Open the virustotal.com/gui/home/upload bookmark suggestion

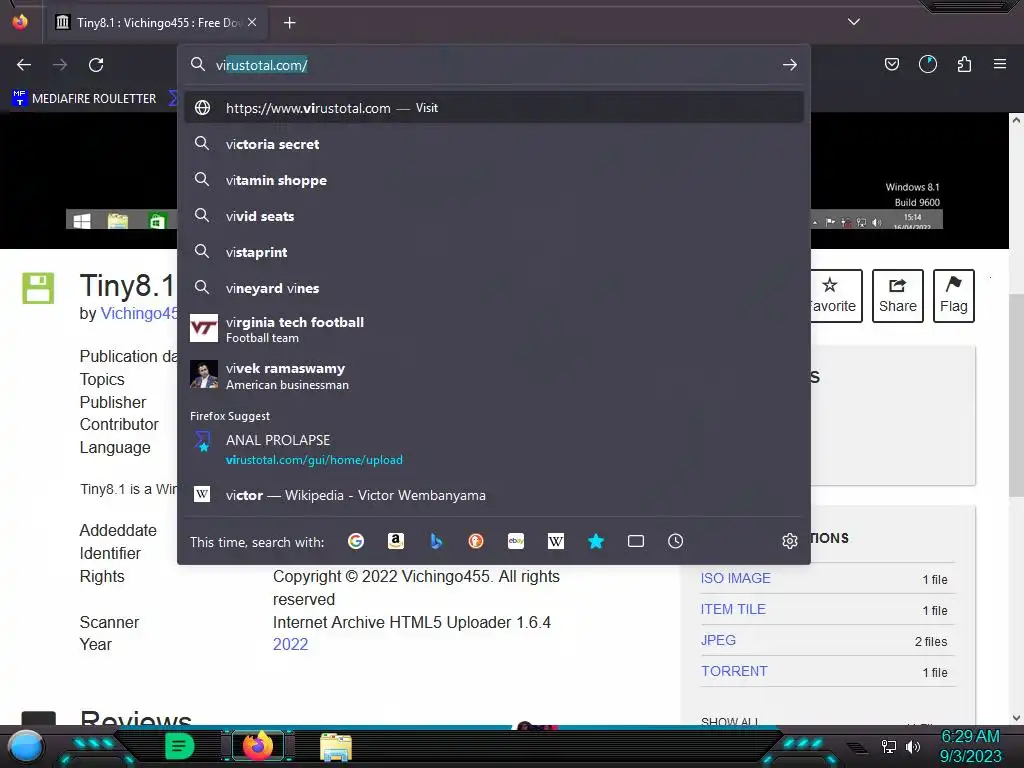coord(494,449)
